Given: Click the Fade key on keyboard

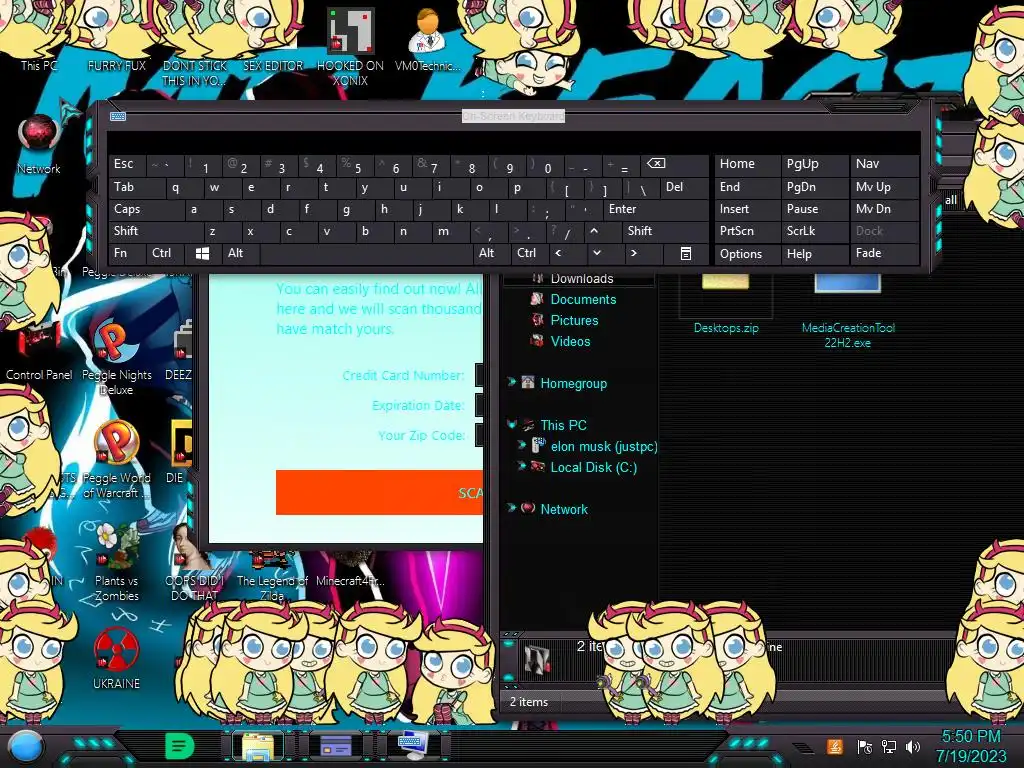Looking at the screenshot, I should point(884,253).
